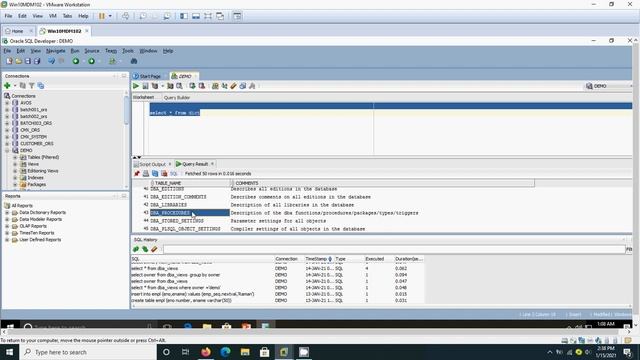Click the filter funnel icon in Connections panel
Screen dimensions: 640x360
pyautogui.click(x=31, y=86)
